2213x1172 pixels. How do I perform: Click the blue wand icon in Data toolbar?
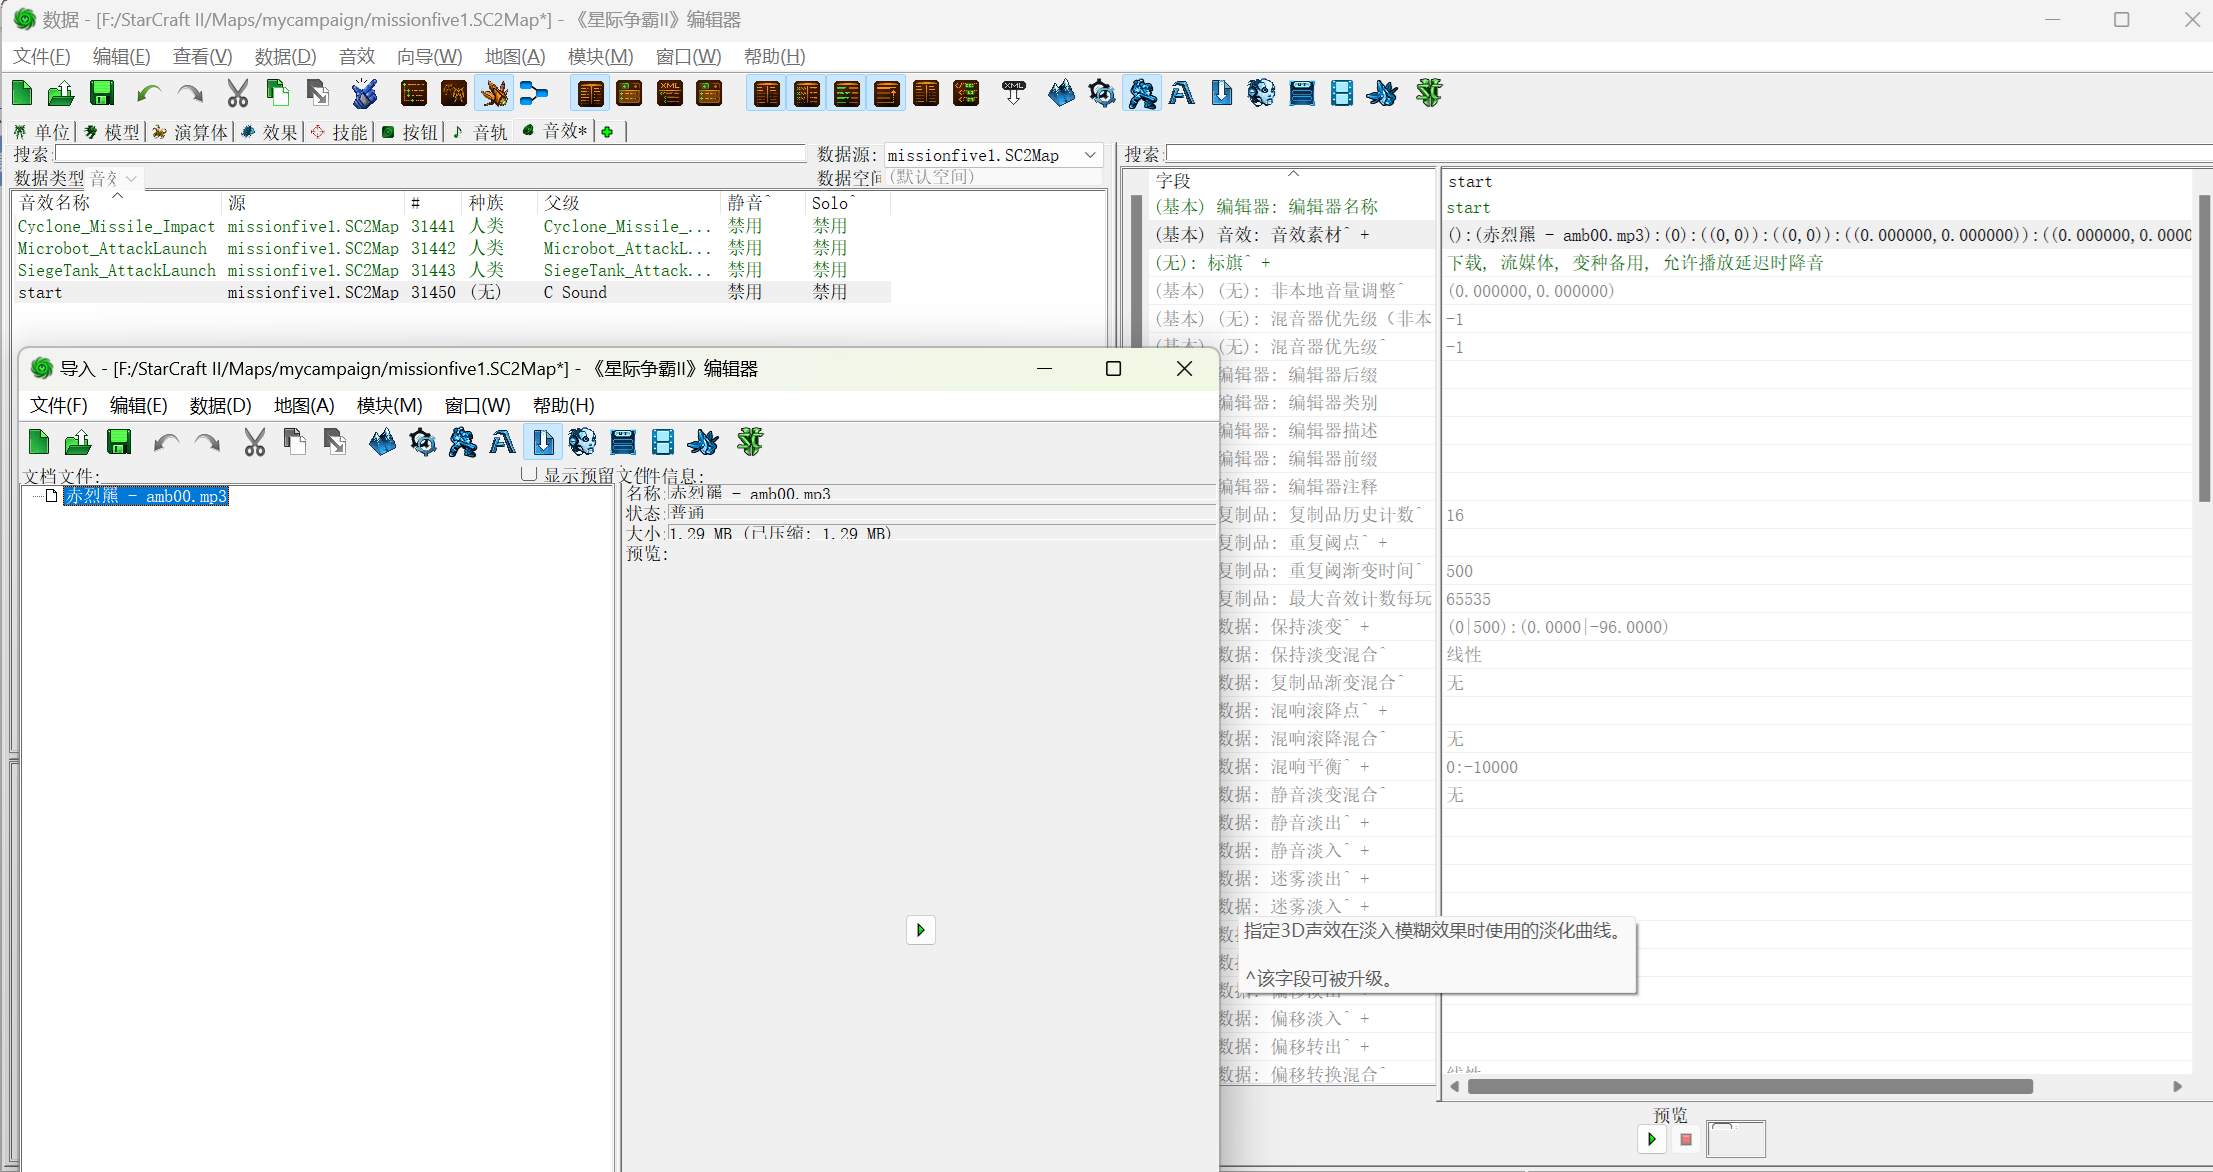[x=364, y=94]
